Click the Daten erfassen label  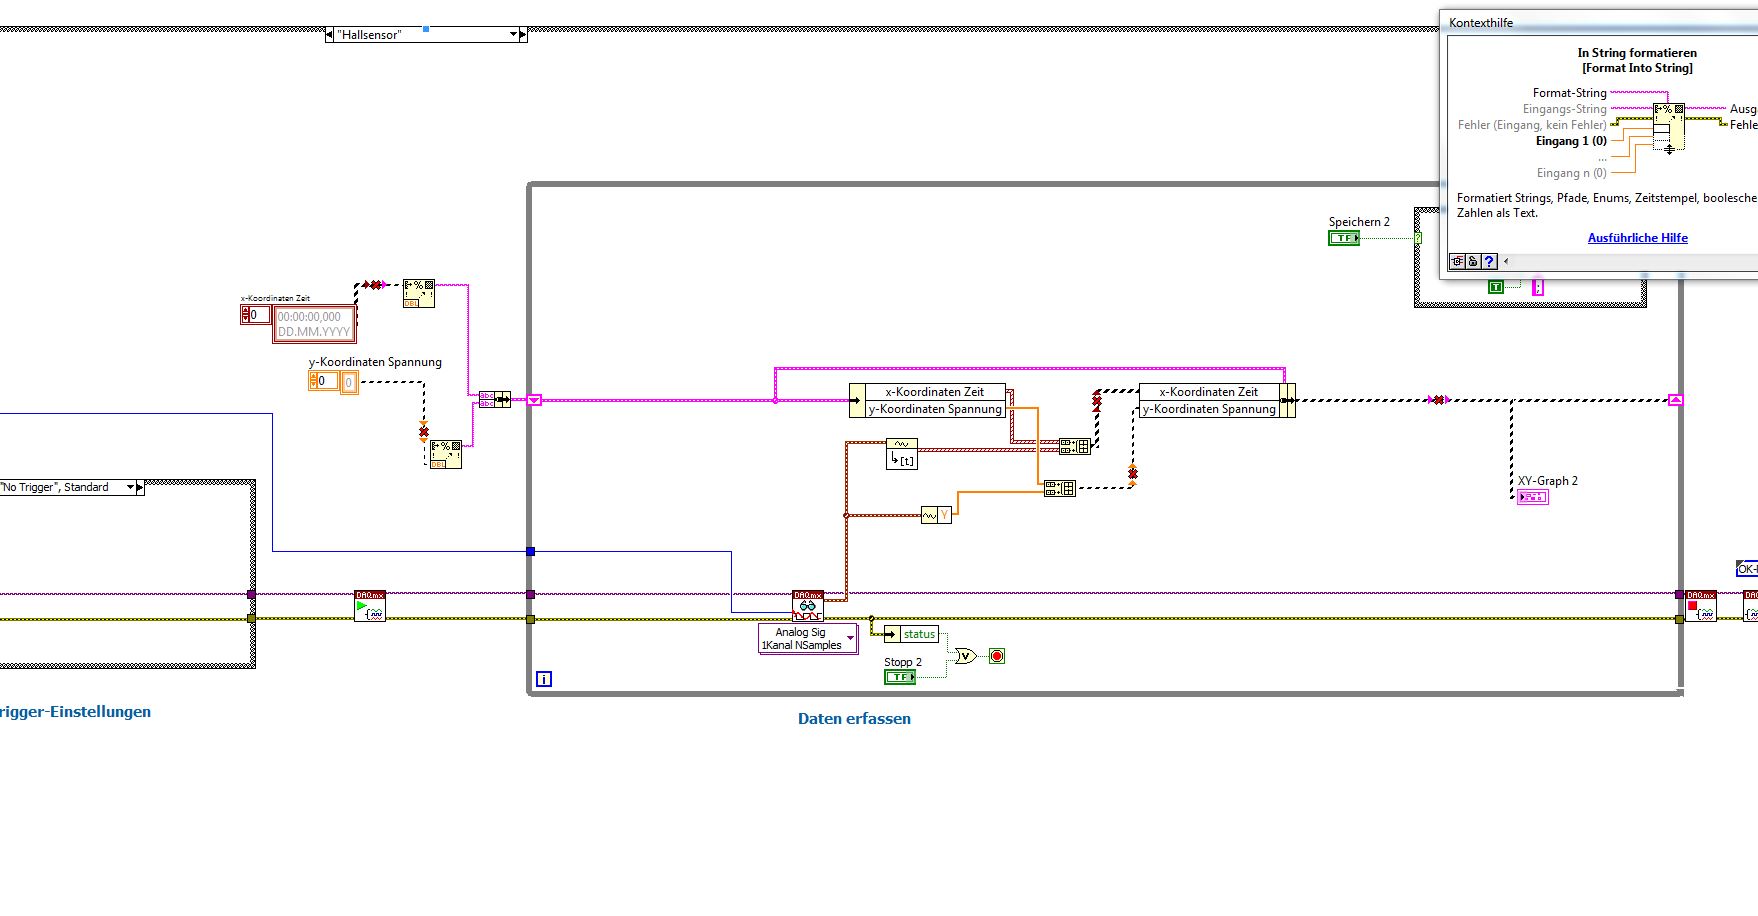[854, 718]
